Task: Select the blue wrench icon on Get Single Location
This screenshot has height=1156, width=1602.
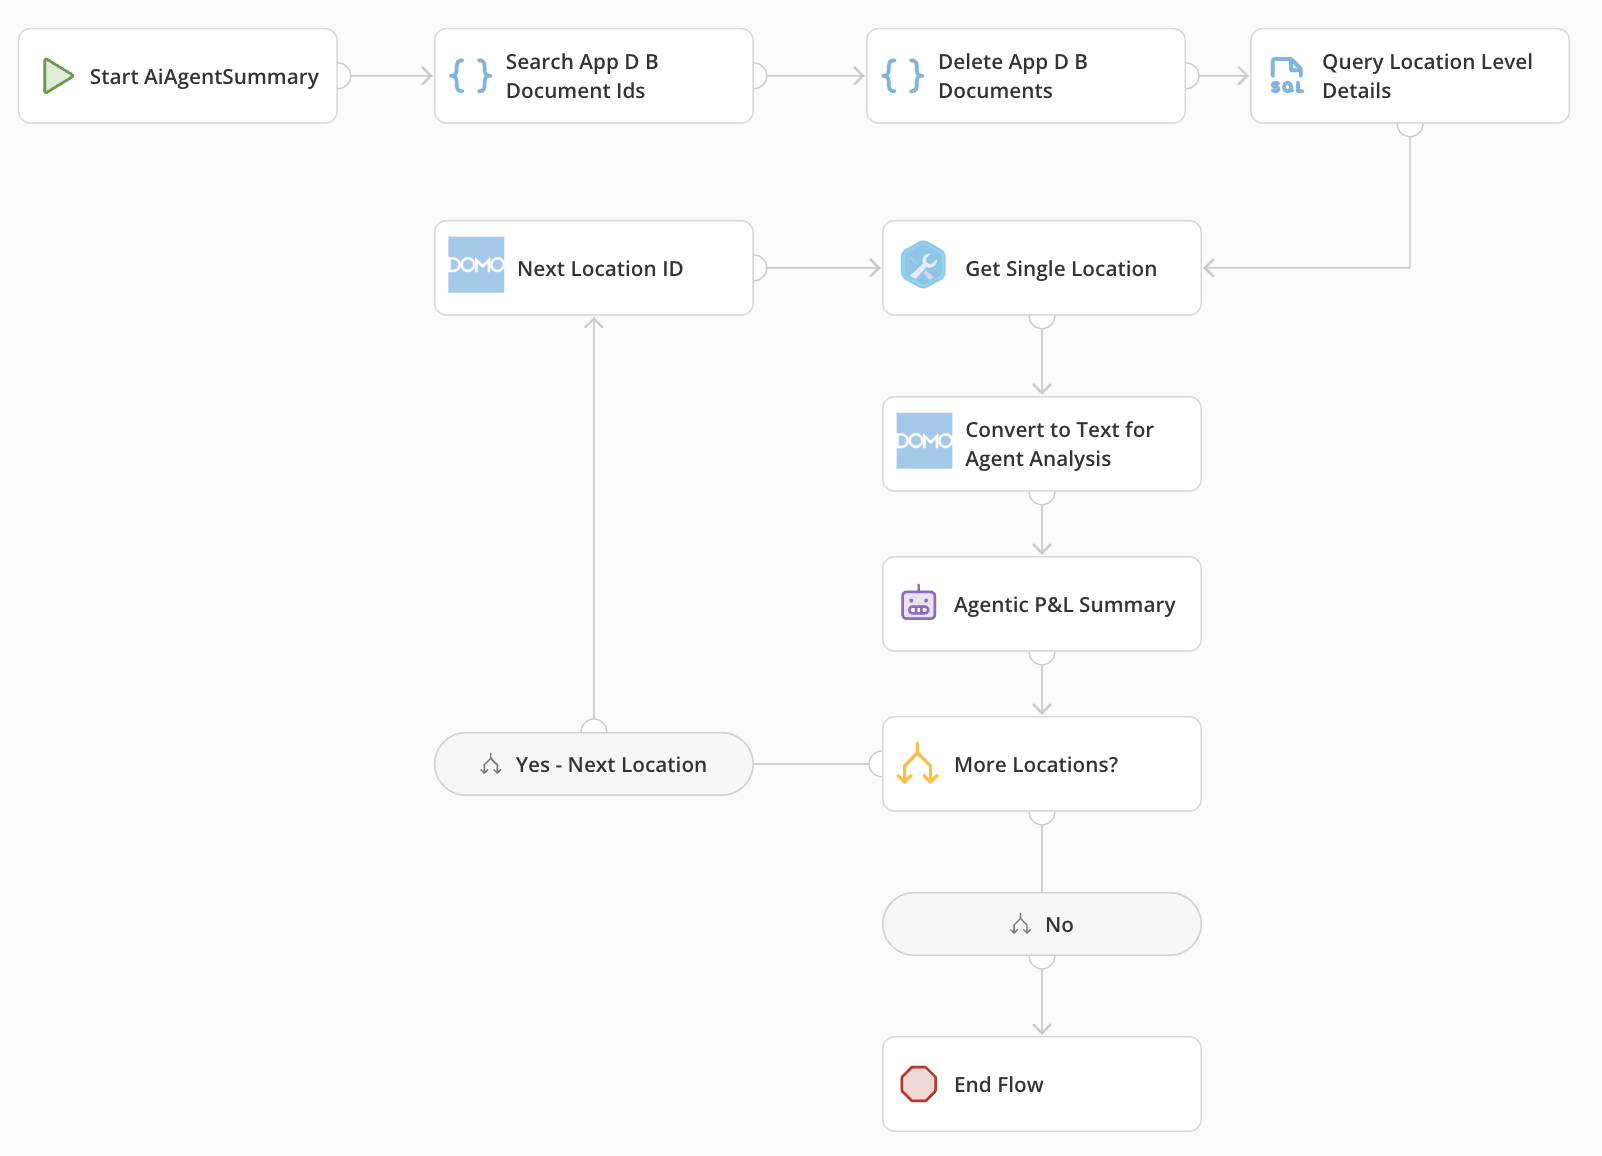Action: [923, 267]
